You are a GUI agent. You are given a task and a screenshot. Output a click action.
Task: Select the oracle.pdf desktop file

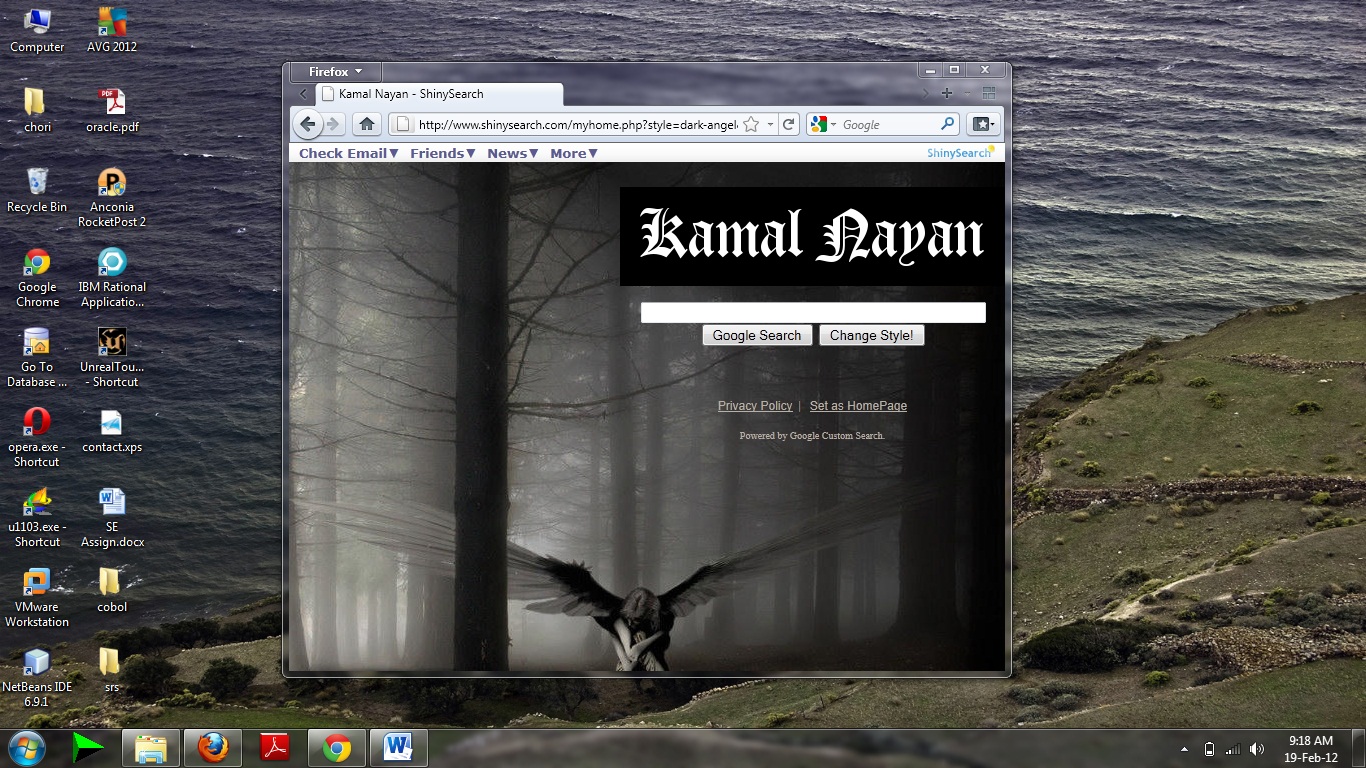point(112,110)
